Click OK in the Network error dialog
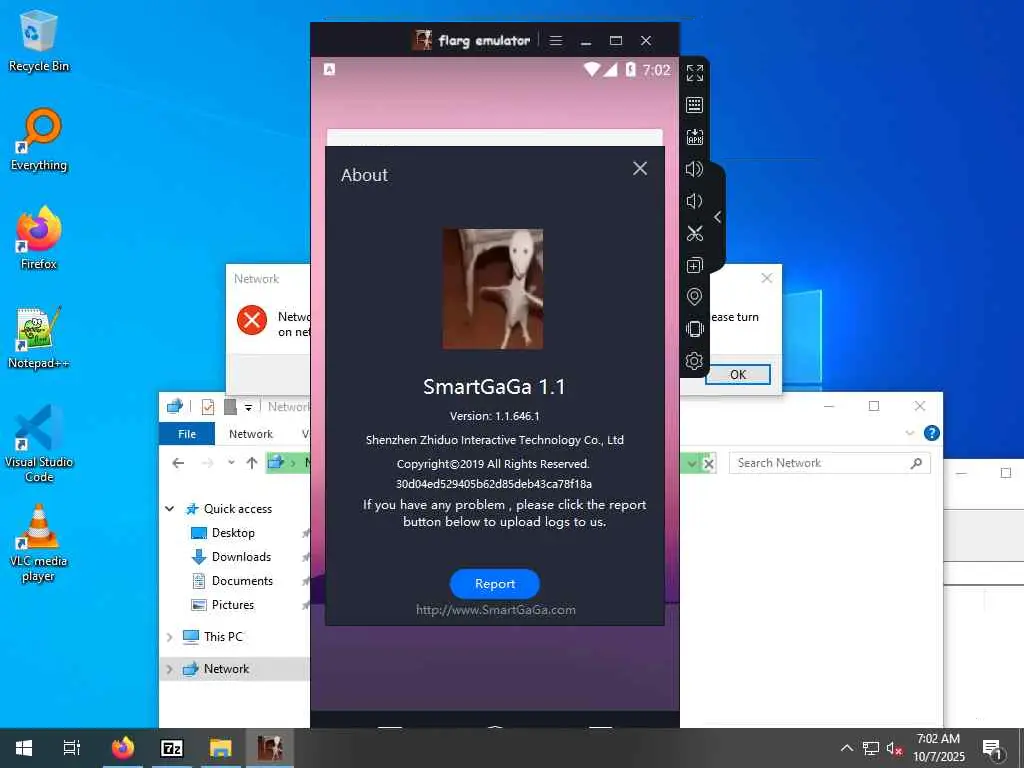 [738, 374]
